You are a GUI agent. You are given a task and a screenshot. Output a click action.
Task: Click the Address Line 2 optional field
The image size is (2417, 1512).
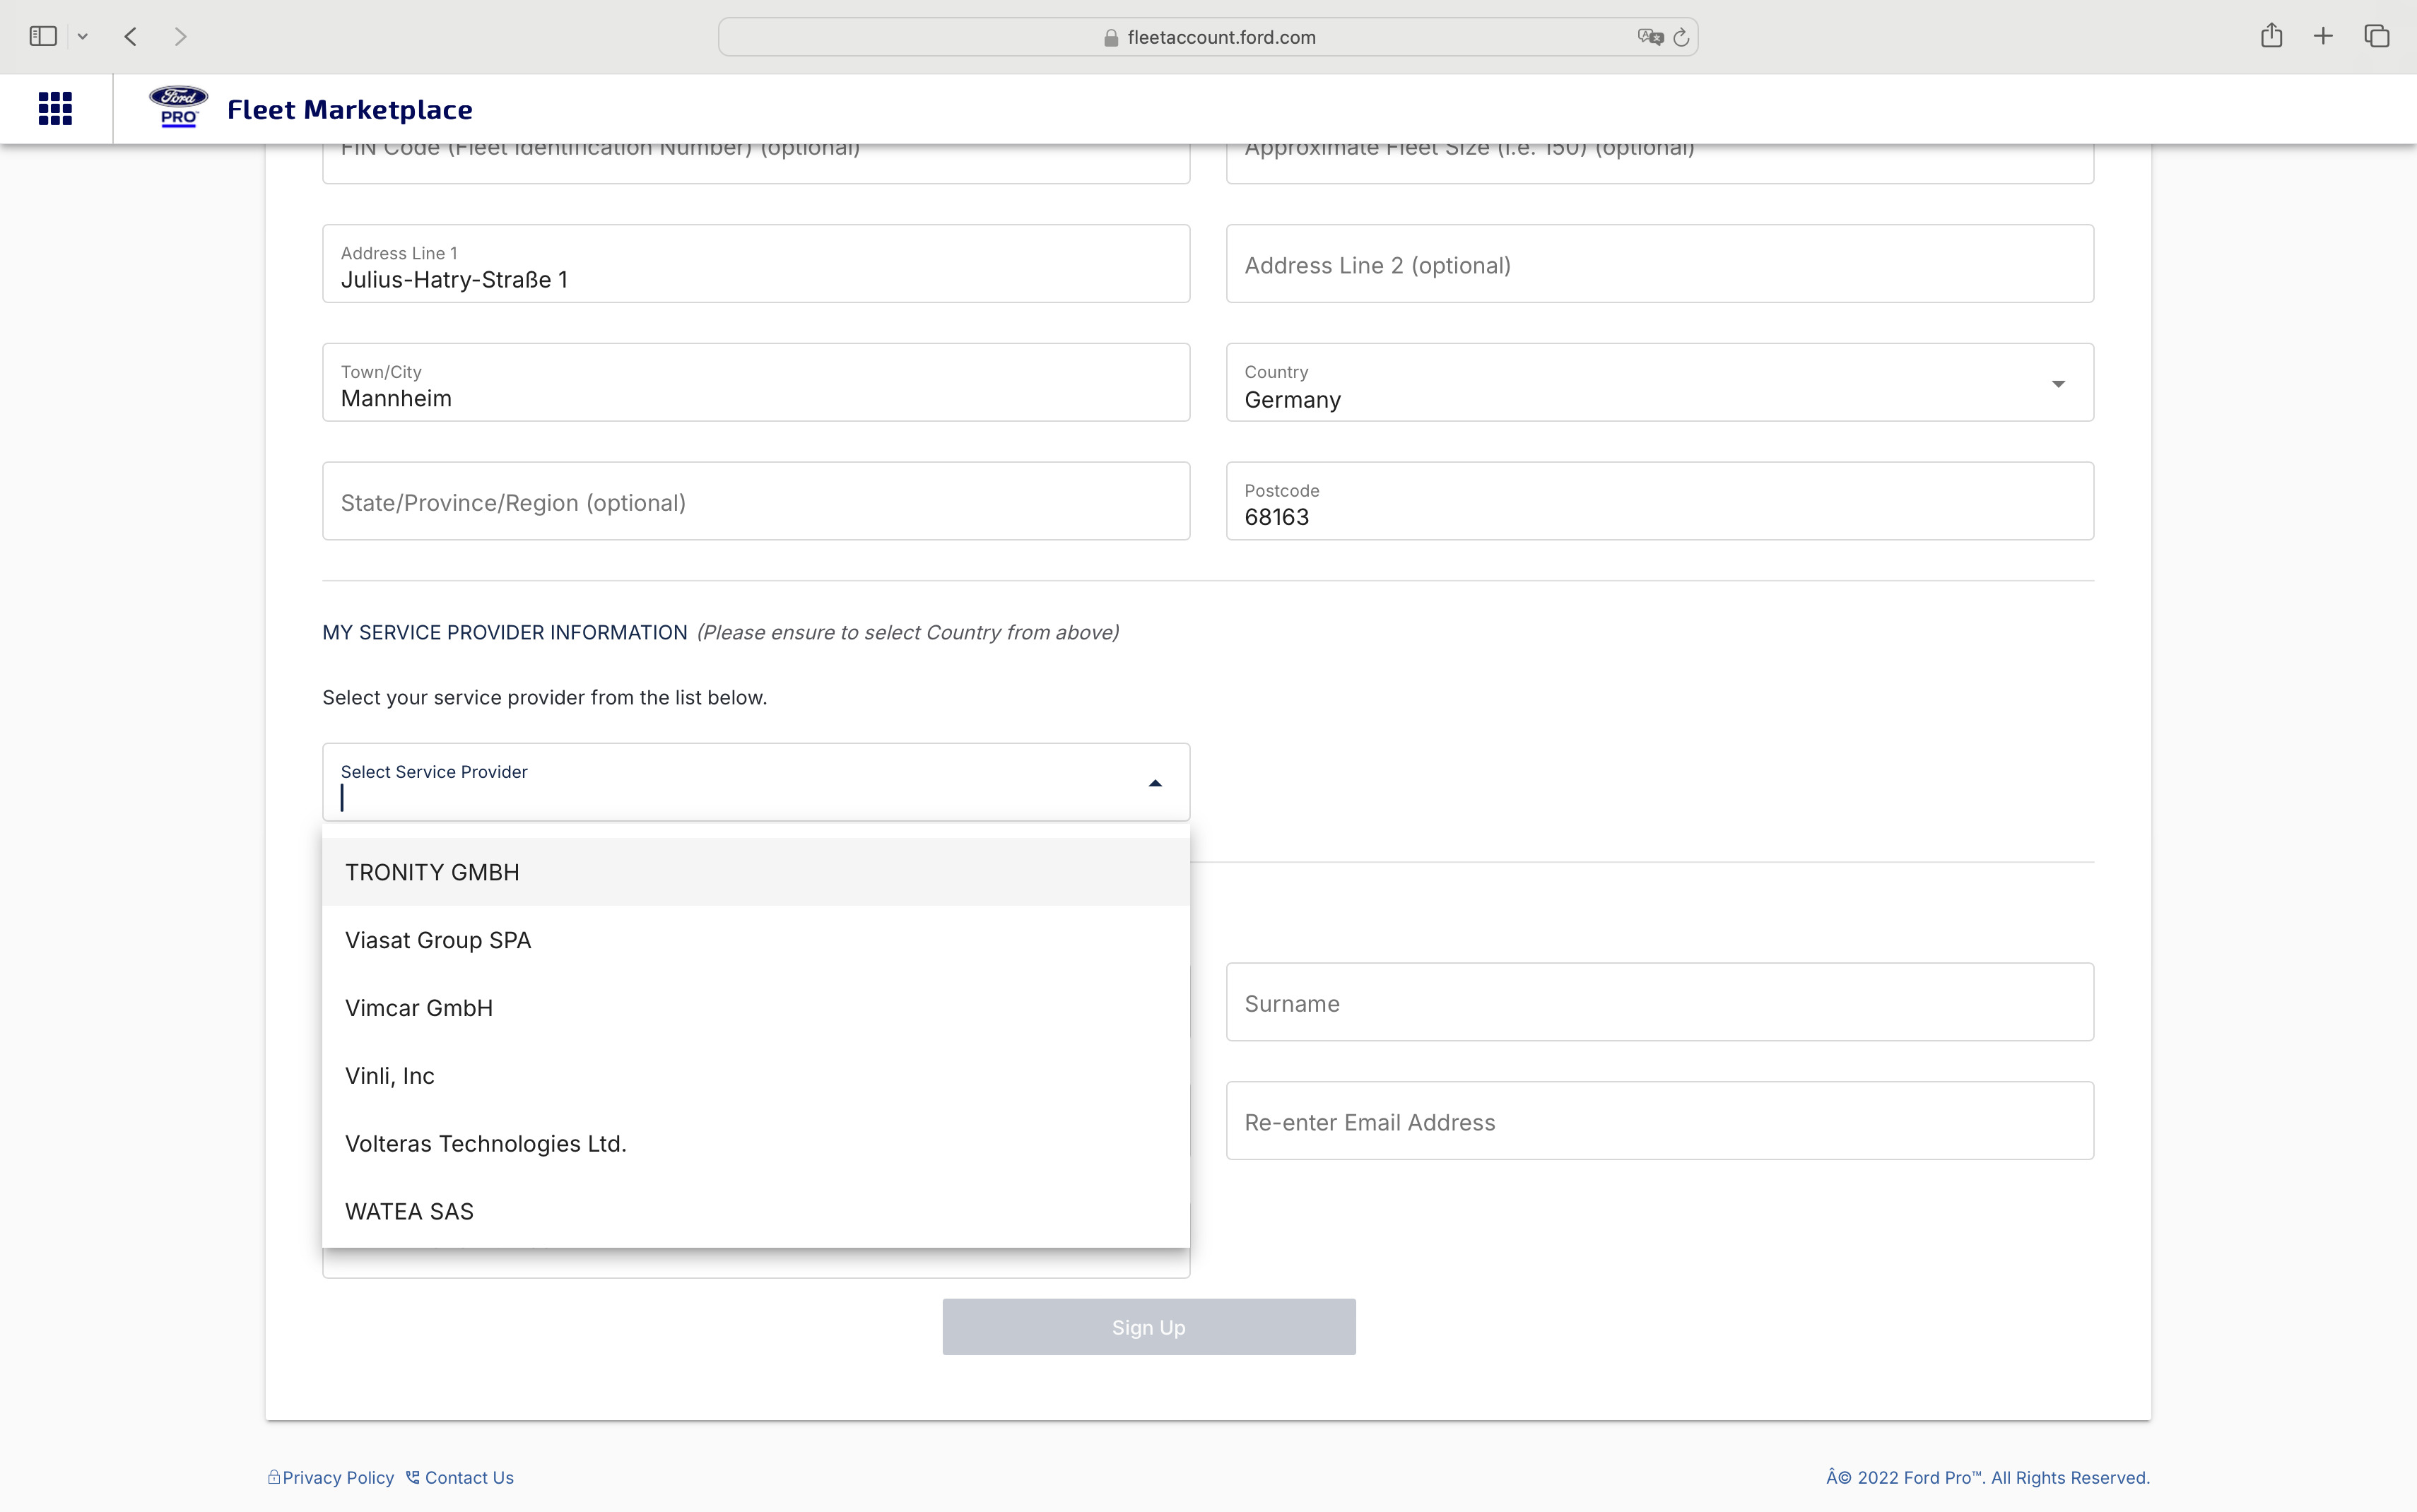[x=1660, y=264]
